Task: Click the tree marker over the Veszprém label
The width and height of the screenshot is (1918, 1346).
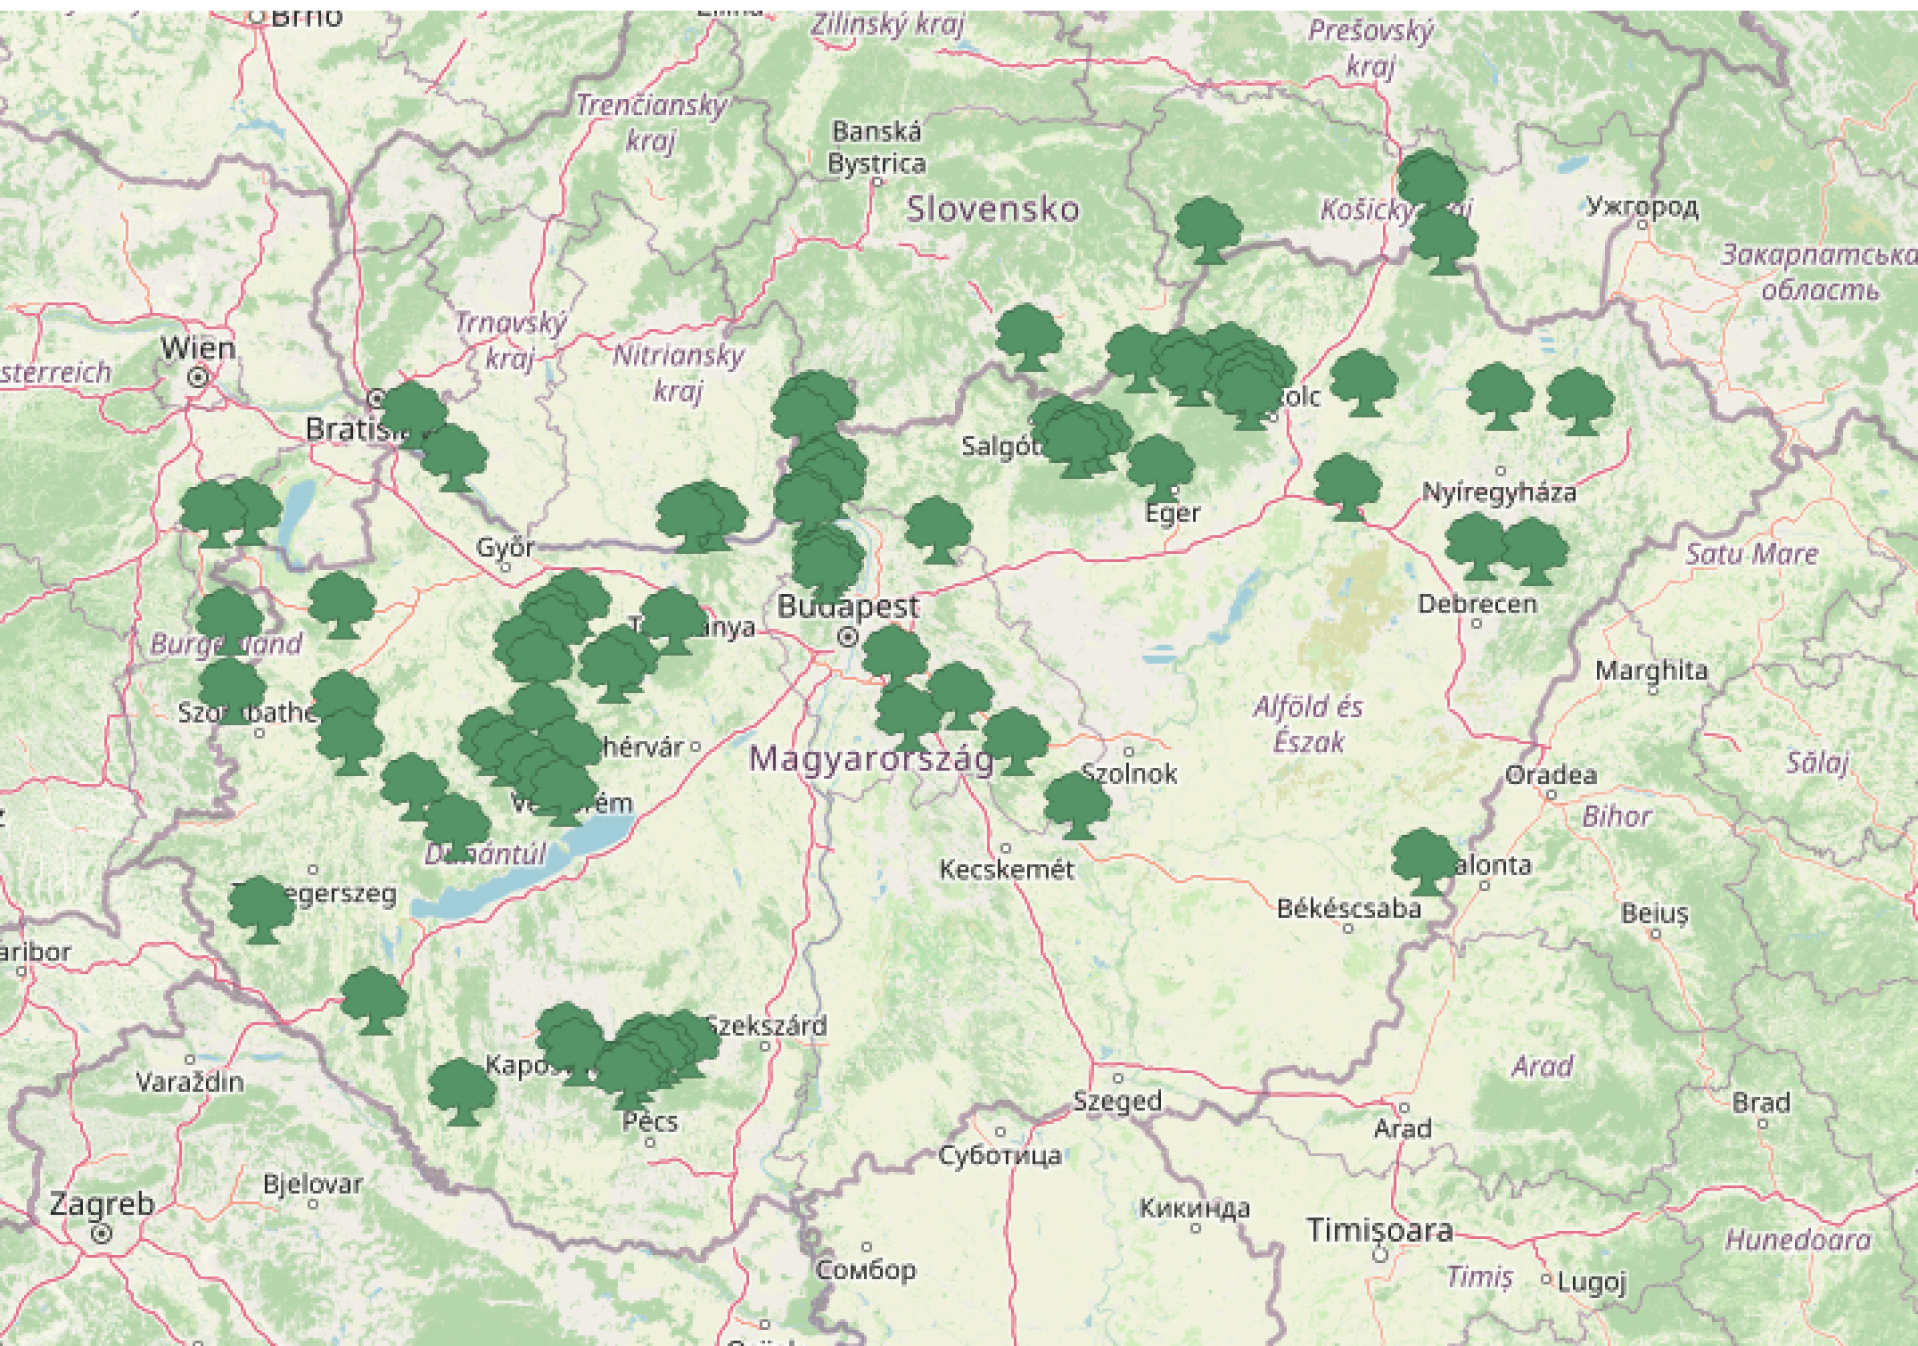Action: (x=563, y=793)
